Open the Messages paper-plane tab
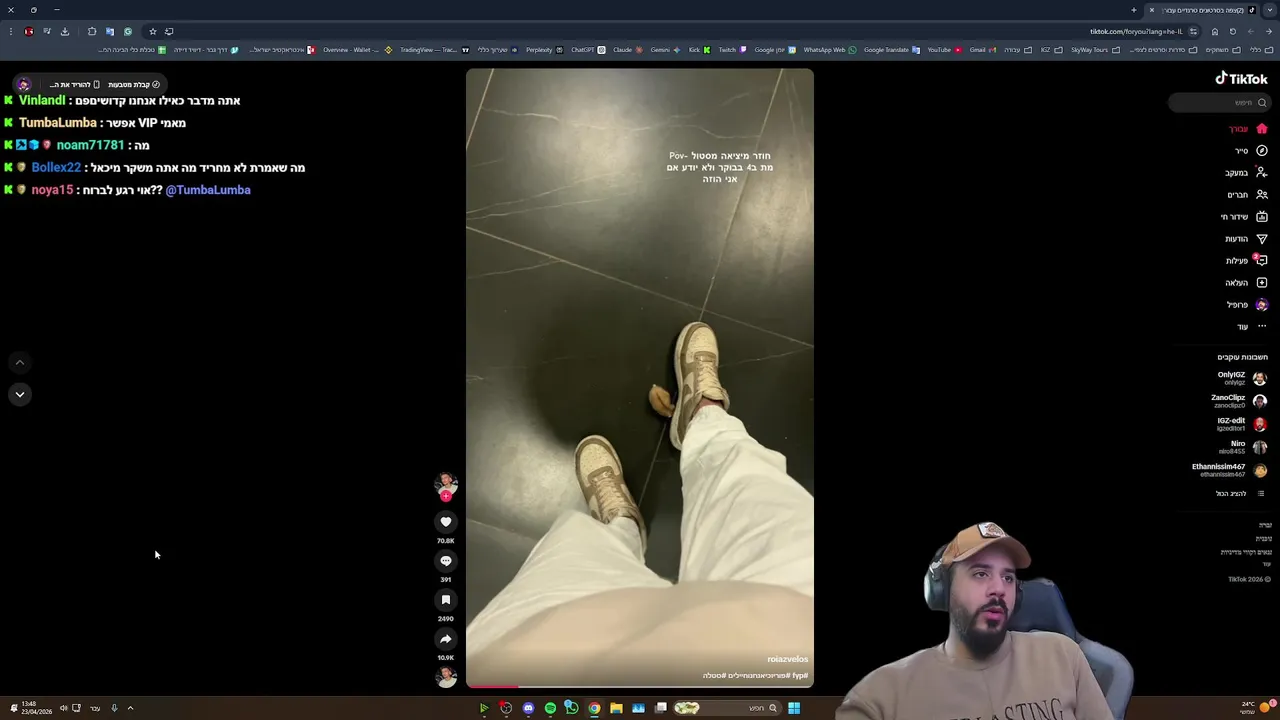Viewport: 1280px width, 720px height. click(1247, 239)
